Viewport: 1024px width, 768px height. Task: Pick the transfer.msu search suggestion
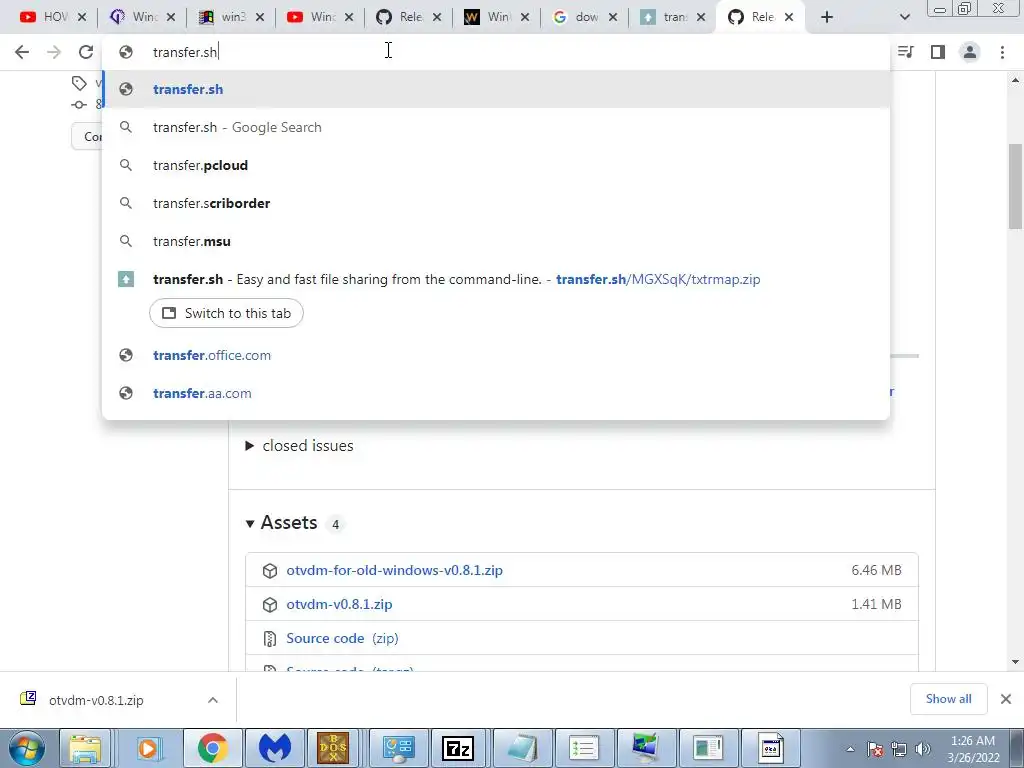tap(496, 241)
